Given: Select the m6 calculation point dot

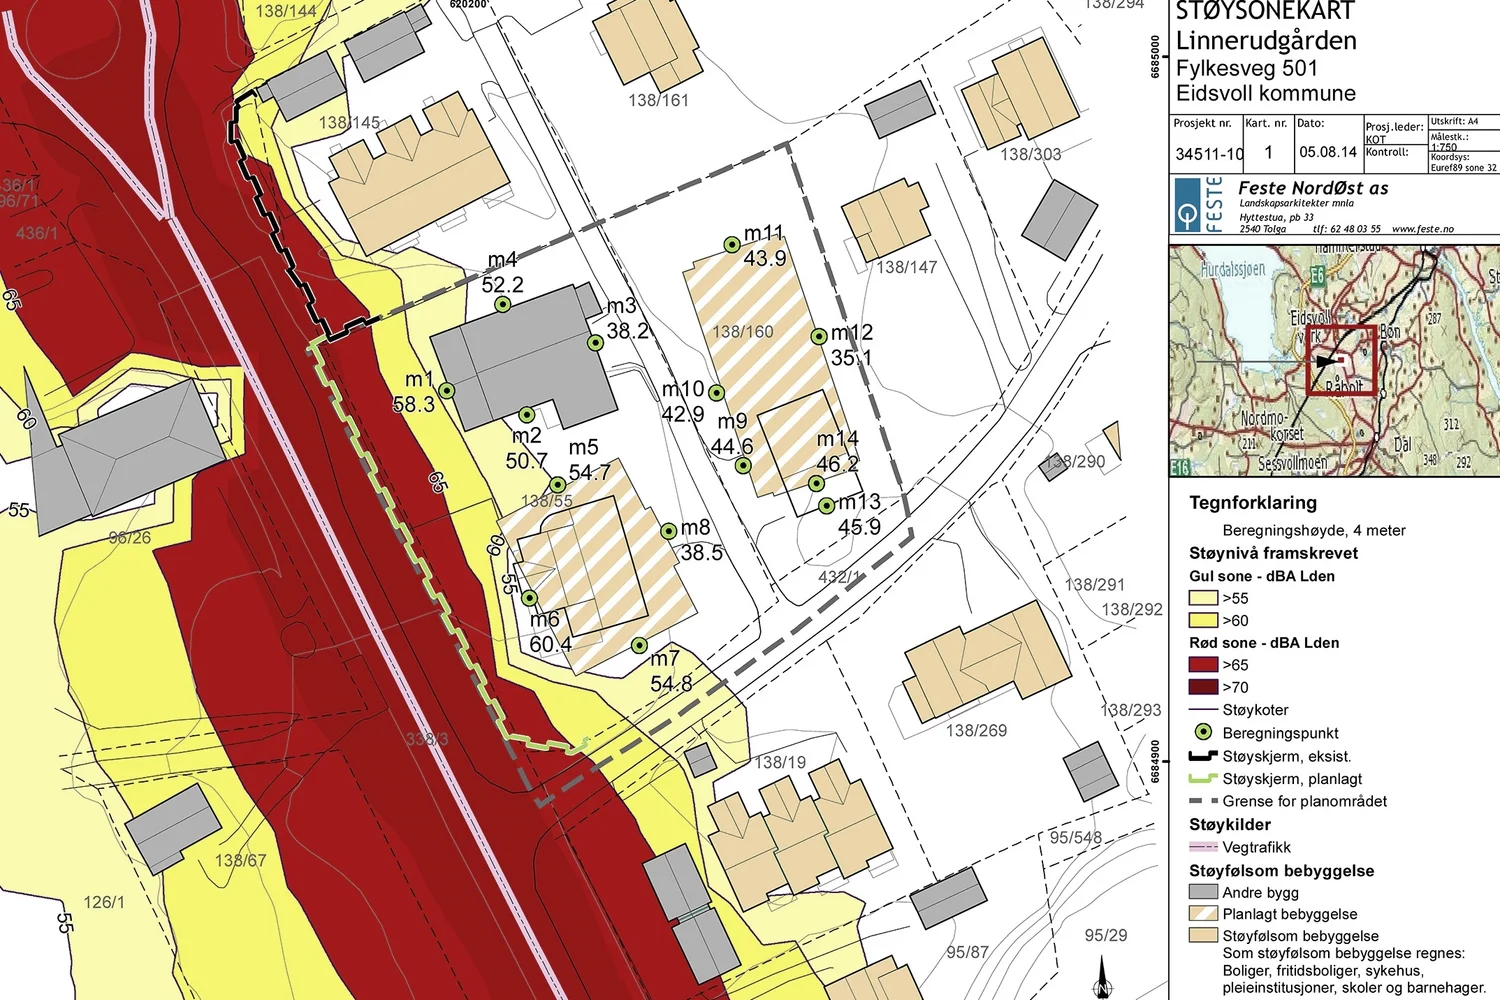Looking at the screenshot, I should point(530,598).
